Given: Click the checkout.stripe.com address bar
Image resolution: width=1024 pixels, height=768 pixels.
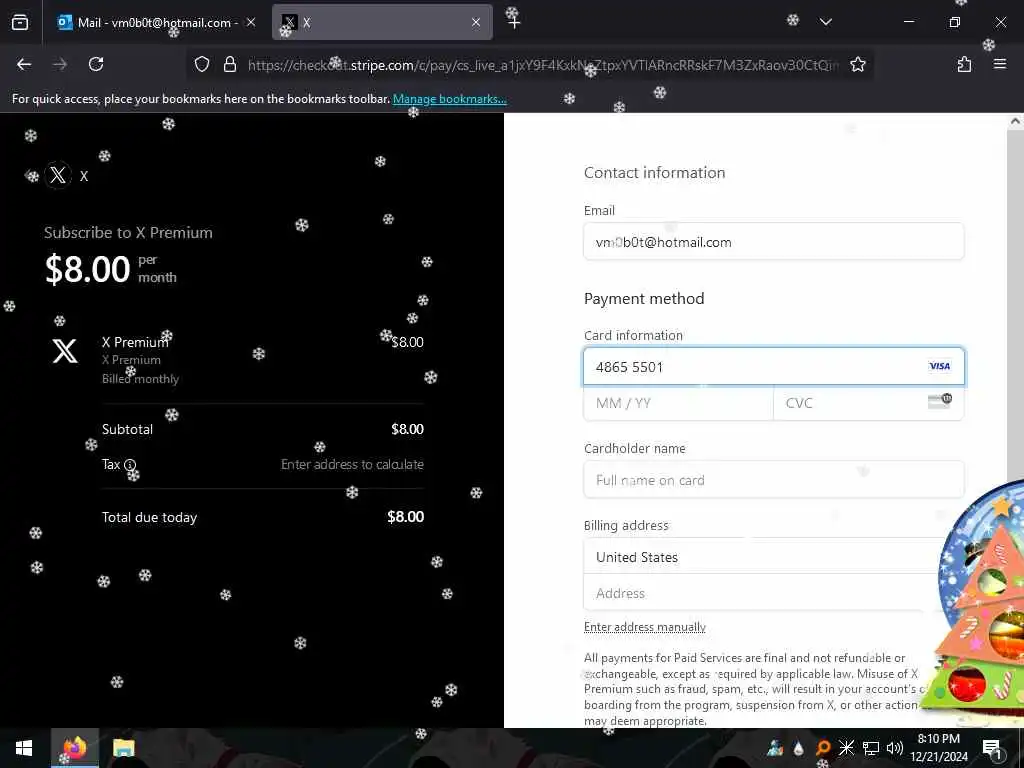Looking at the screenshot, I should pyautogui.click(x=542, y=65).
